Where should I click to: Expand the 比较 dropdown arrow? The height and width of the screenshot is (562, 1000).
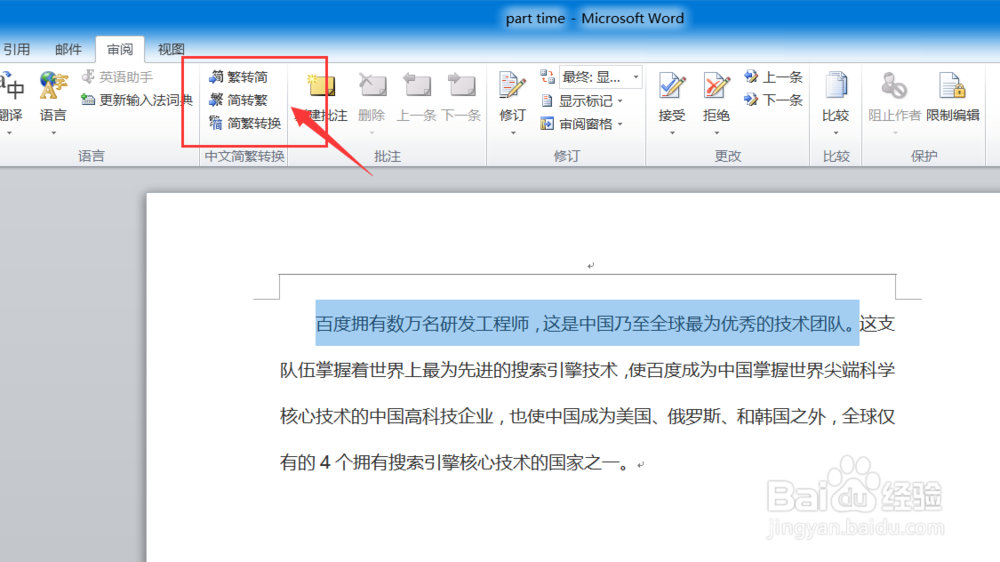pos(835,133)
